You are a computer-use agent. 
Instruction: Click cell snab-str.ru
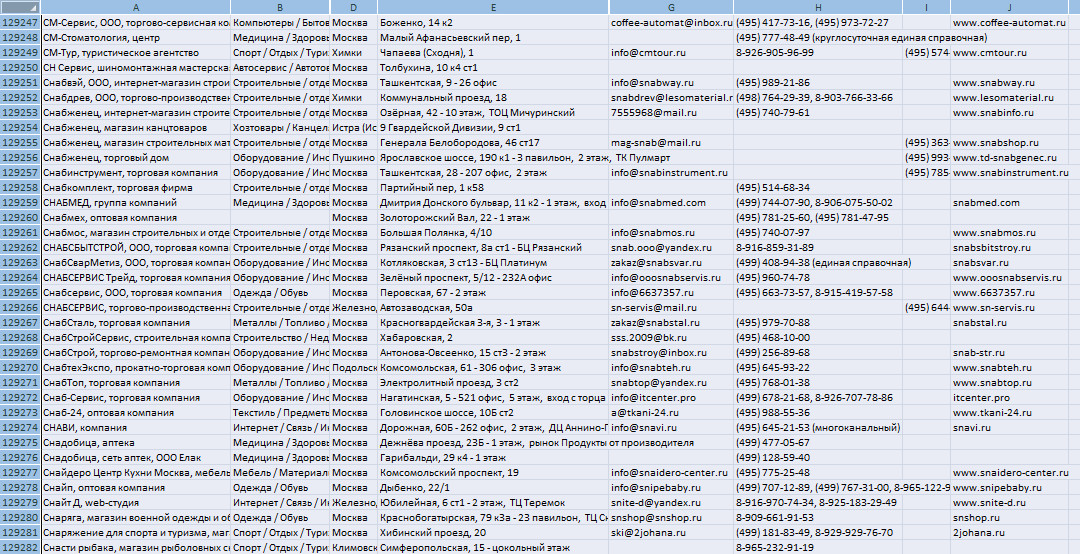click(x=1009, y=352)
